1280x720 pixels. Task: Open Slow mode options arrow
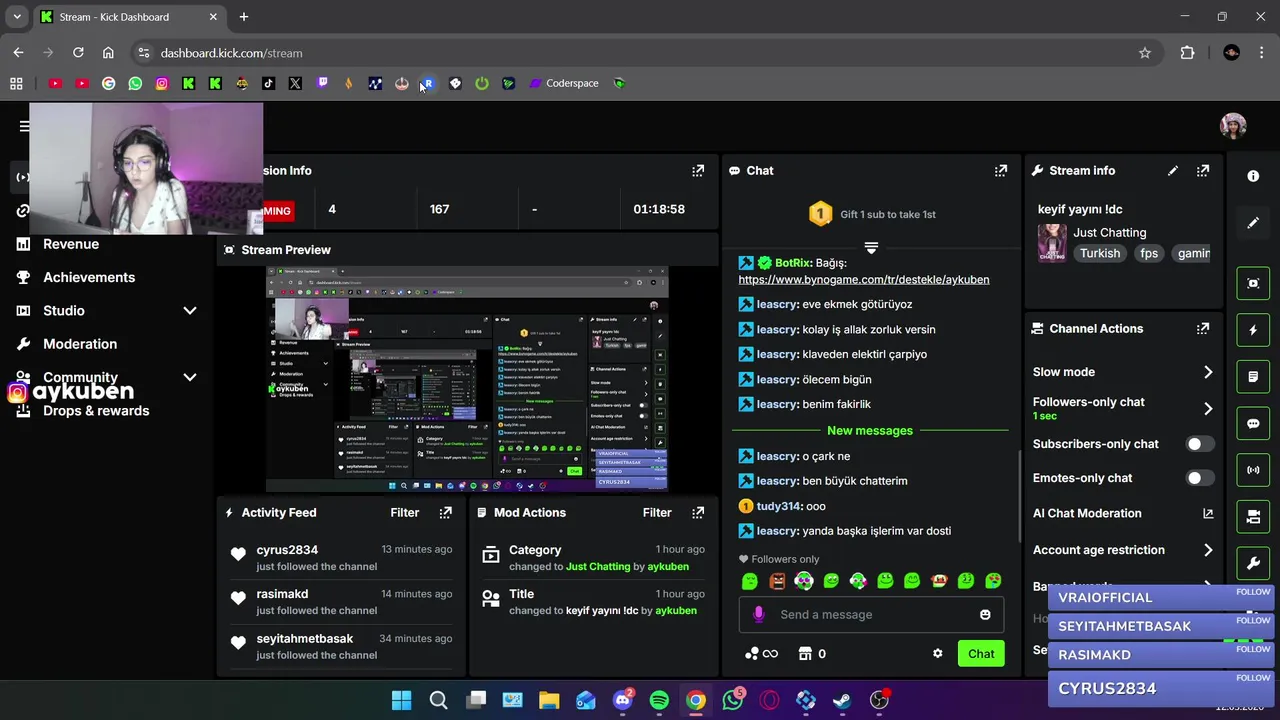coord(1208,372)
